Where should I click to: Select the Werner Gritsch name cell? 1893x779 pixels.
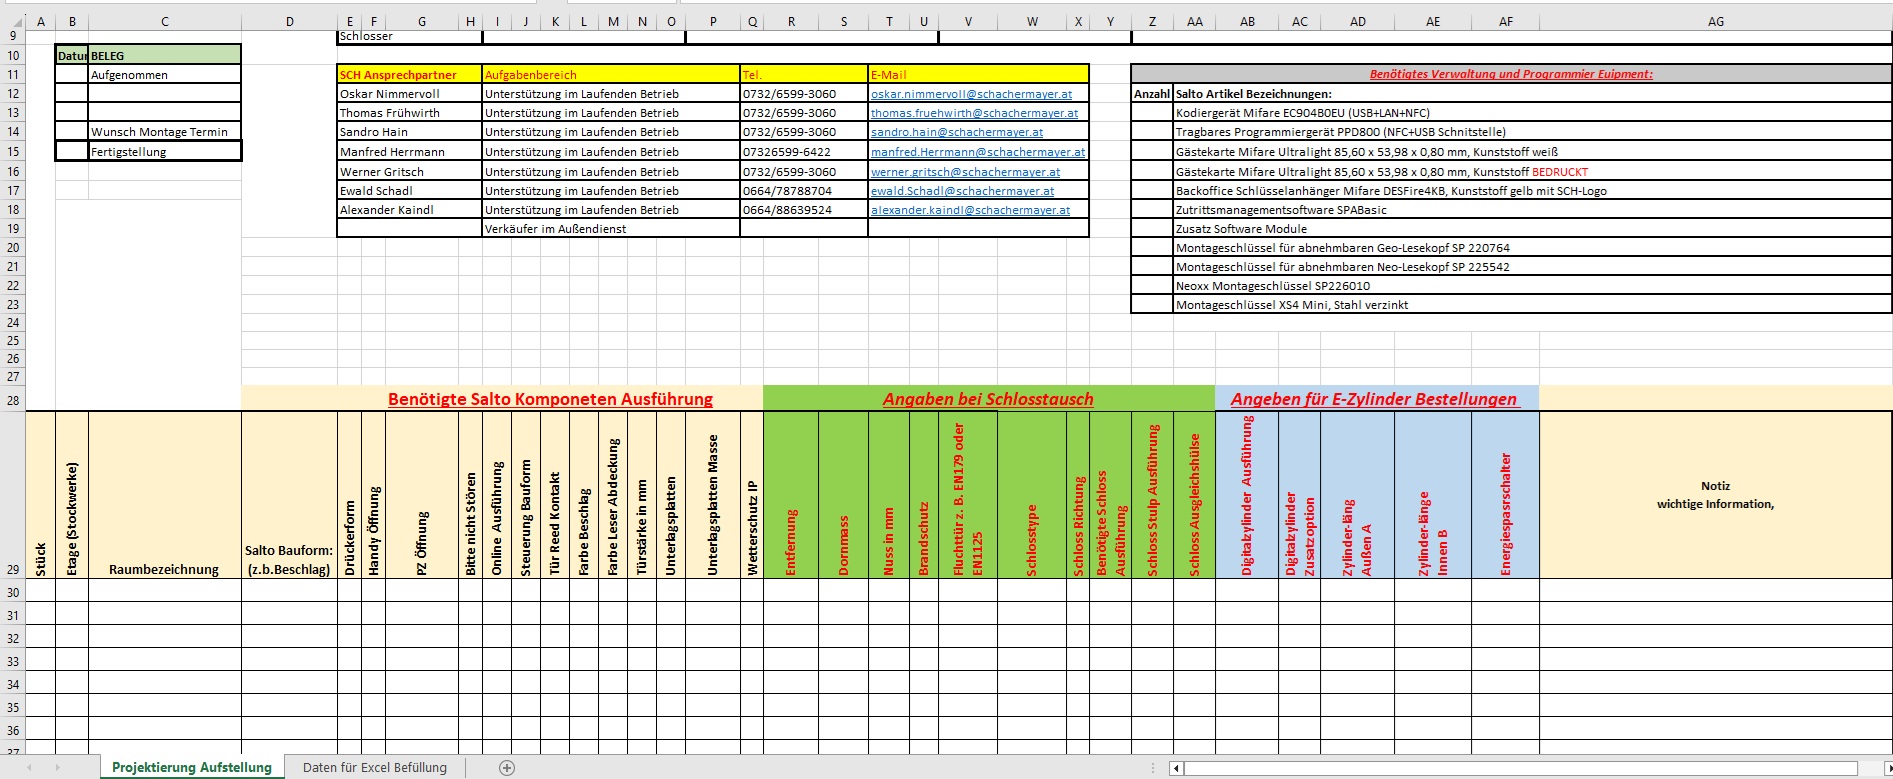410,172
